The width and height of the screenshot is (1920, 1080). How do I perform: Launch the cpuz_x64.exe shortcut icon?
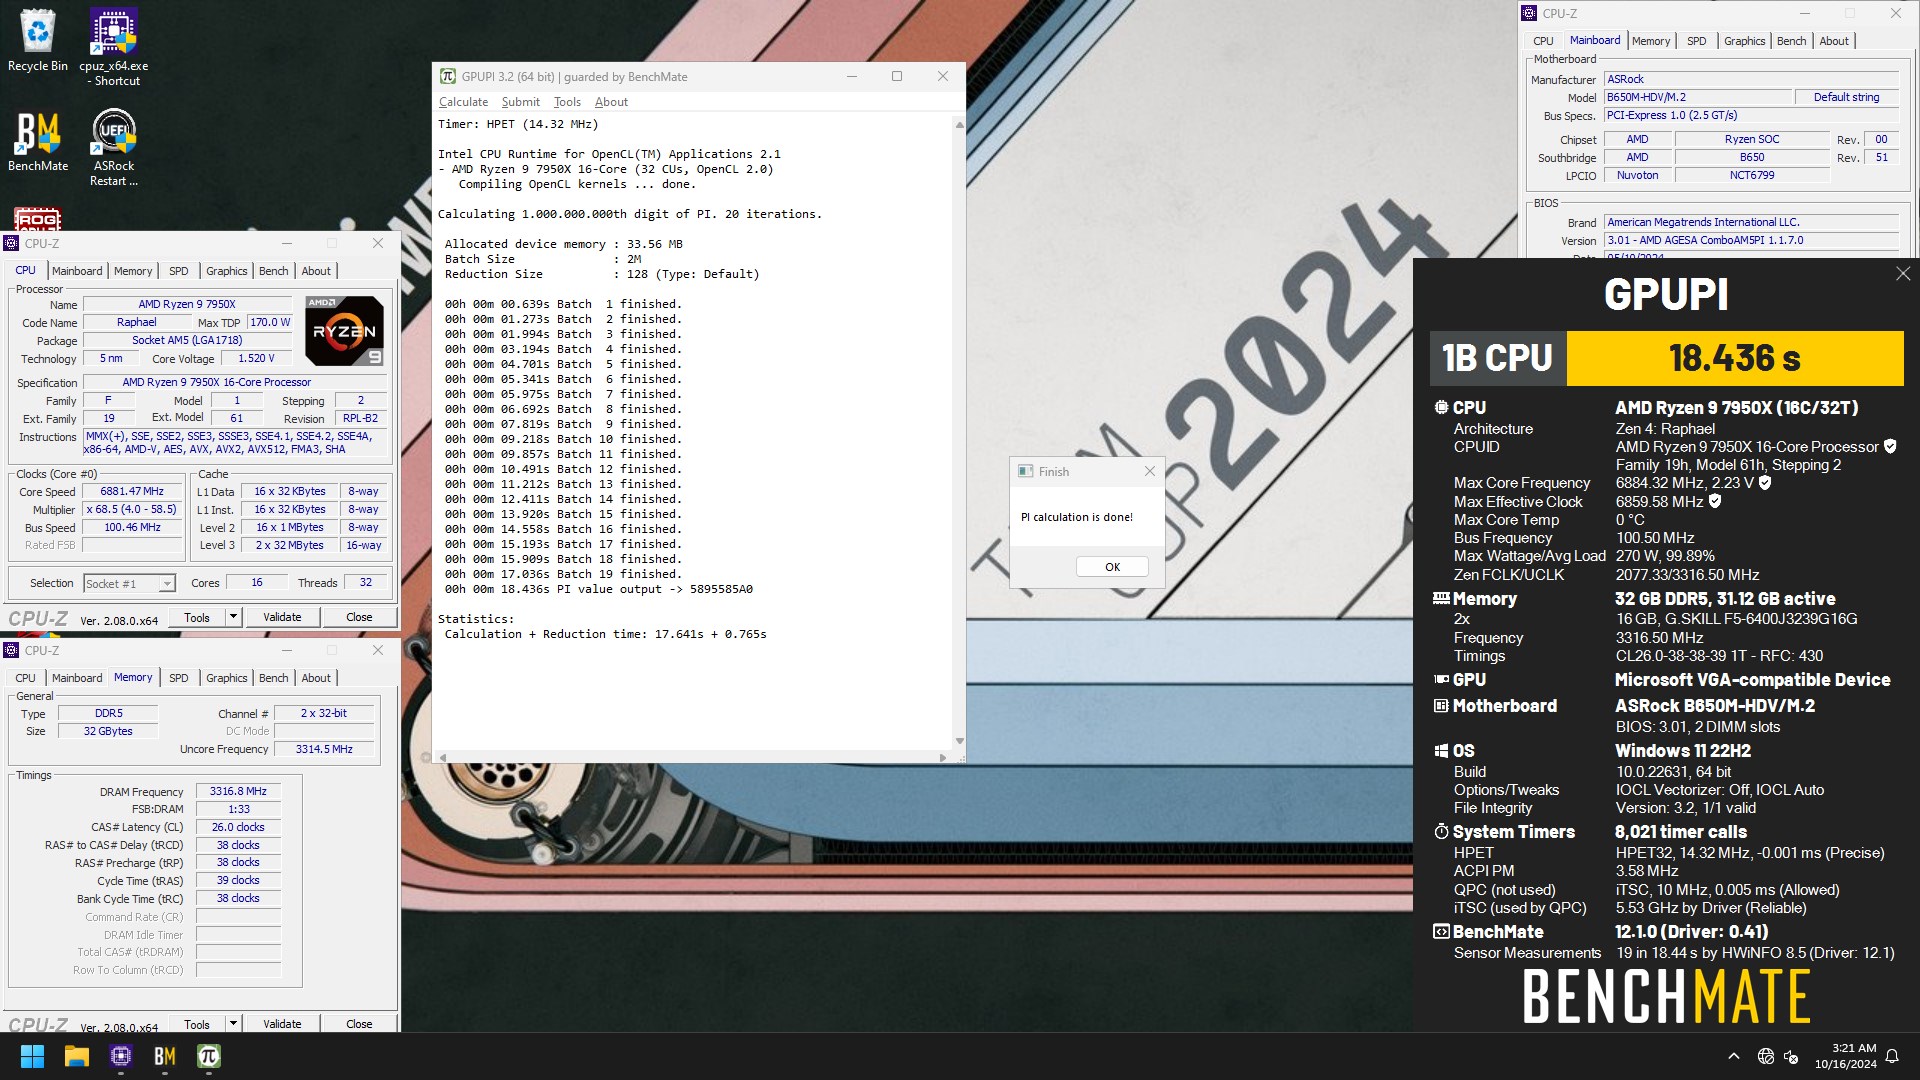(x=114, y=46)
